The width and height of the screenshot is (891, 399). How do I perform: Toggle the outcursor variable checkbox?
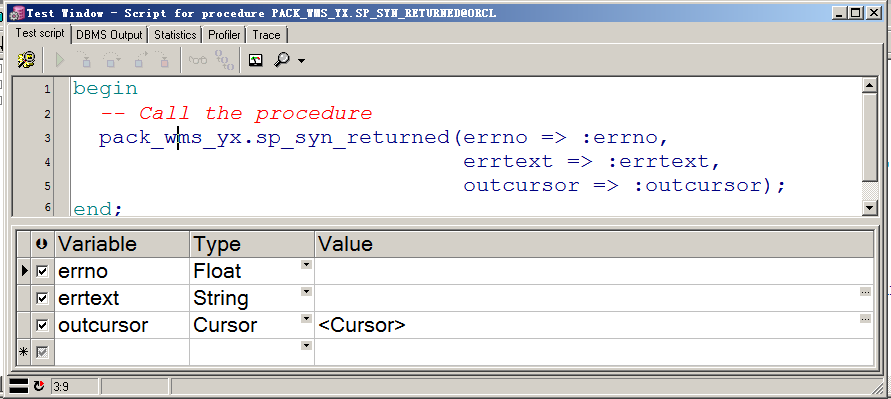42,325
